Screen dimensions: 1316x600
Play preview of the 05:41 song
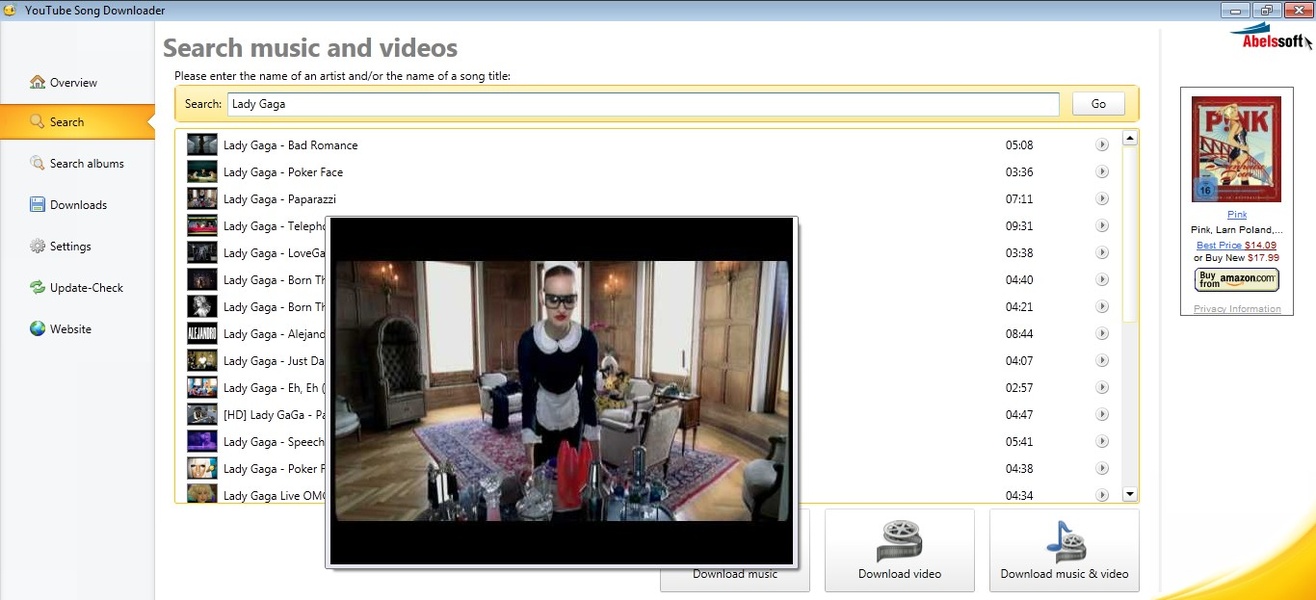click(x=1102, y=442)
